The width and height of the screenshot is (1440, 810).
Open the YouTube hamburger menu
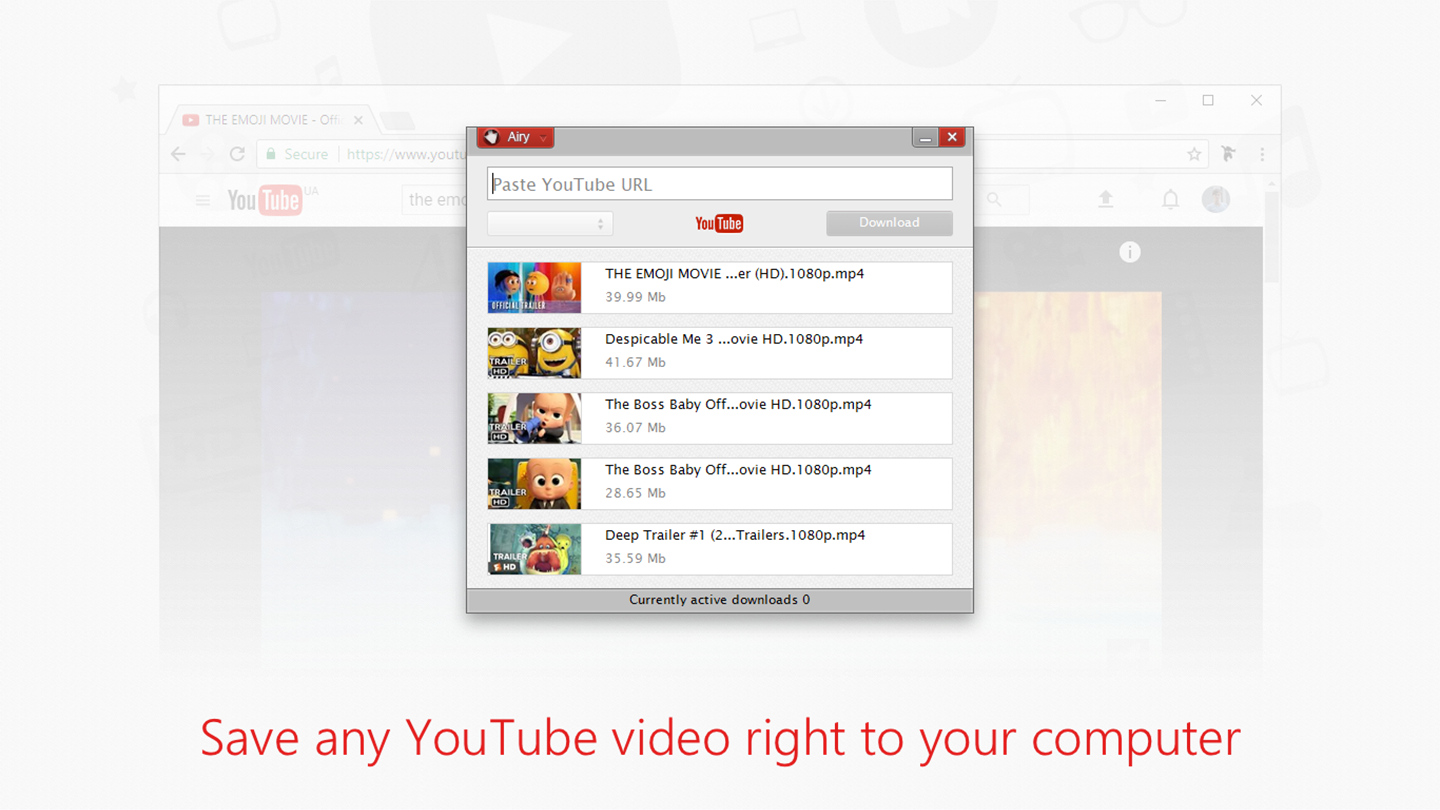[x=203, y=200]
